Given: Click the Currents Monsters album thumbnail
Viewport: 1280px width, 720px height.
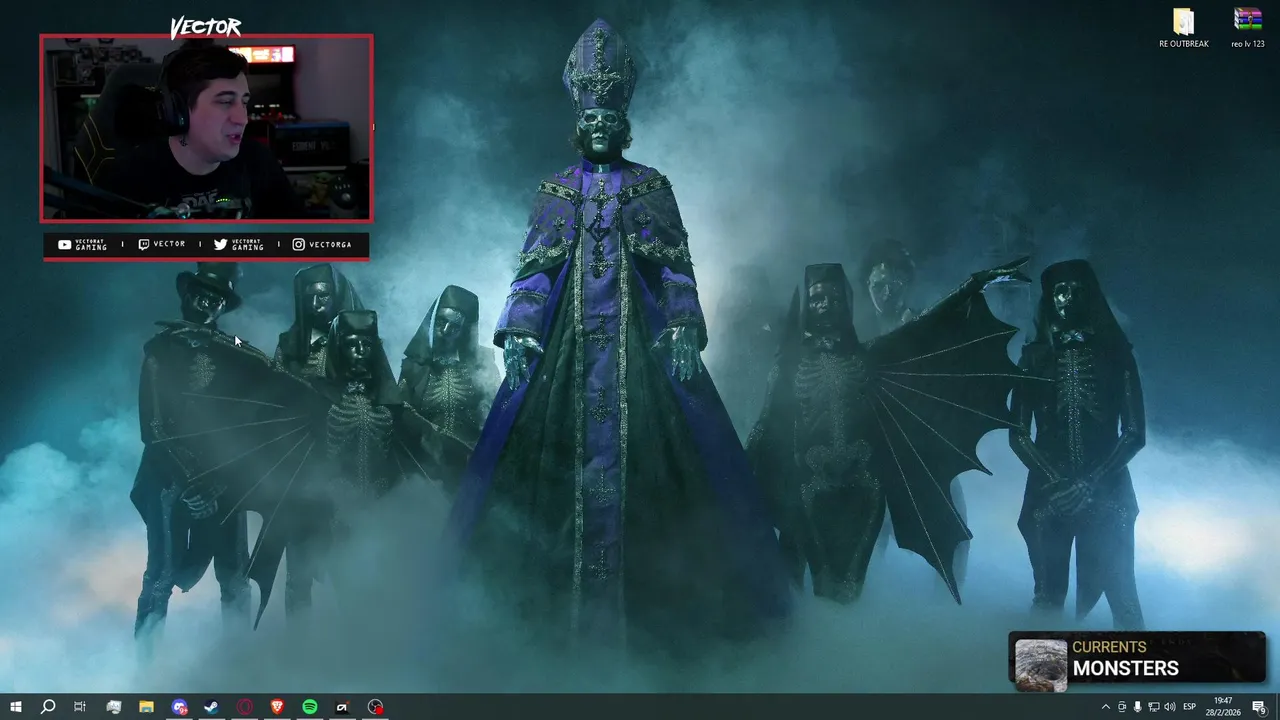Looking at the screenshot, I should 1041,665.
